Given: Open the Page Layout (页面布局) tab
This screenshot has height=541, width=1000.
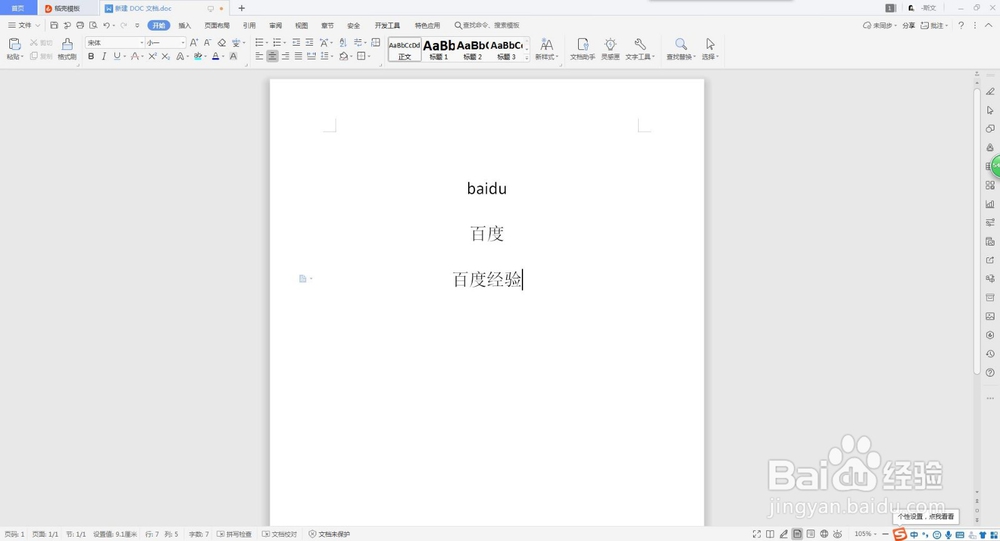Looking at the screenshot, I should click(217, 26).
